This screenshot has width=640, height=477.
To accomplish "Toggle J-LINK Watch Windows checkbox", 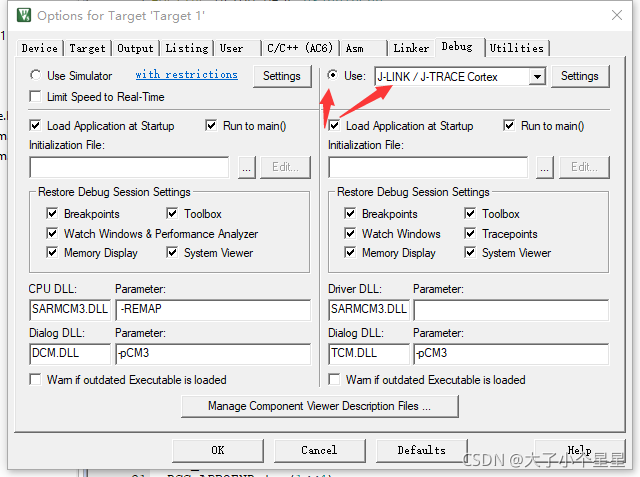I will (x=350, y=233).
